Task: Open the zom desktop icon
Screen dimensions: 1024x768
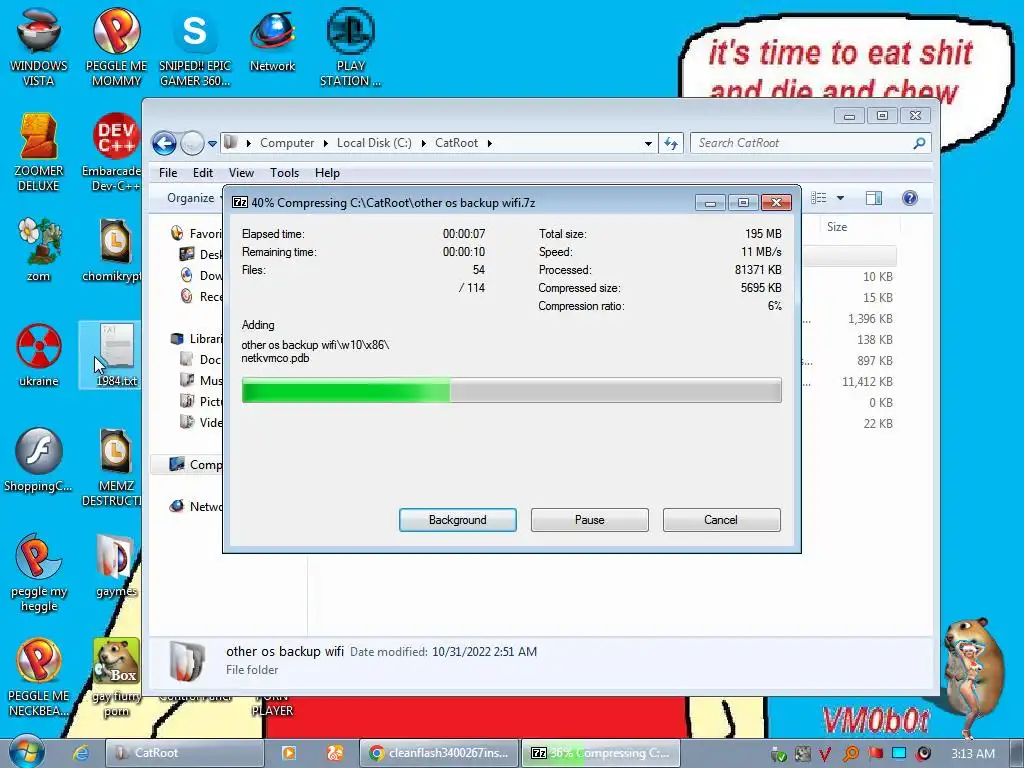Action: pos(39,249)
